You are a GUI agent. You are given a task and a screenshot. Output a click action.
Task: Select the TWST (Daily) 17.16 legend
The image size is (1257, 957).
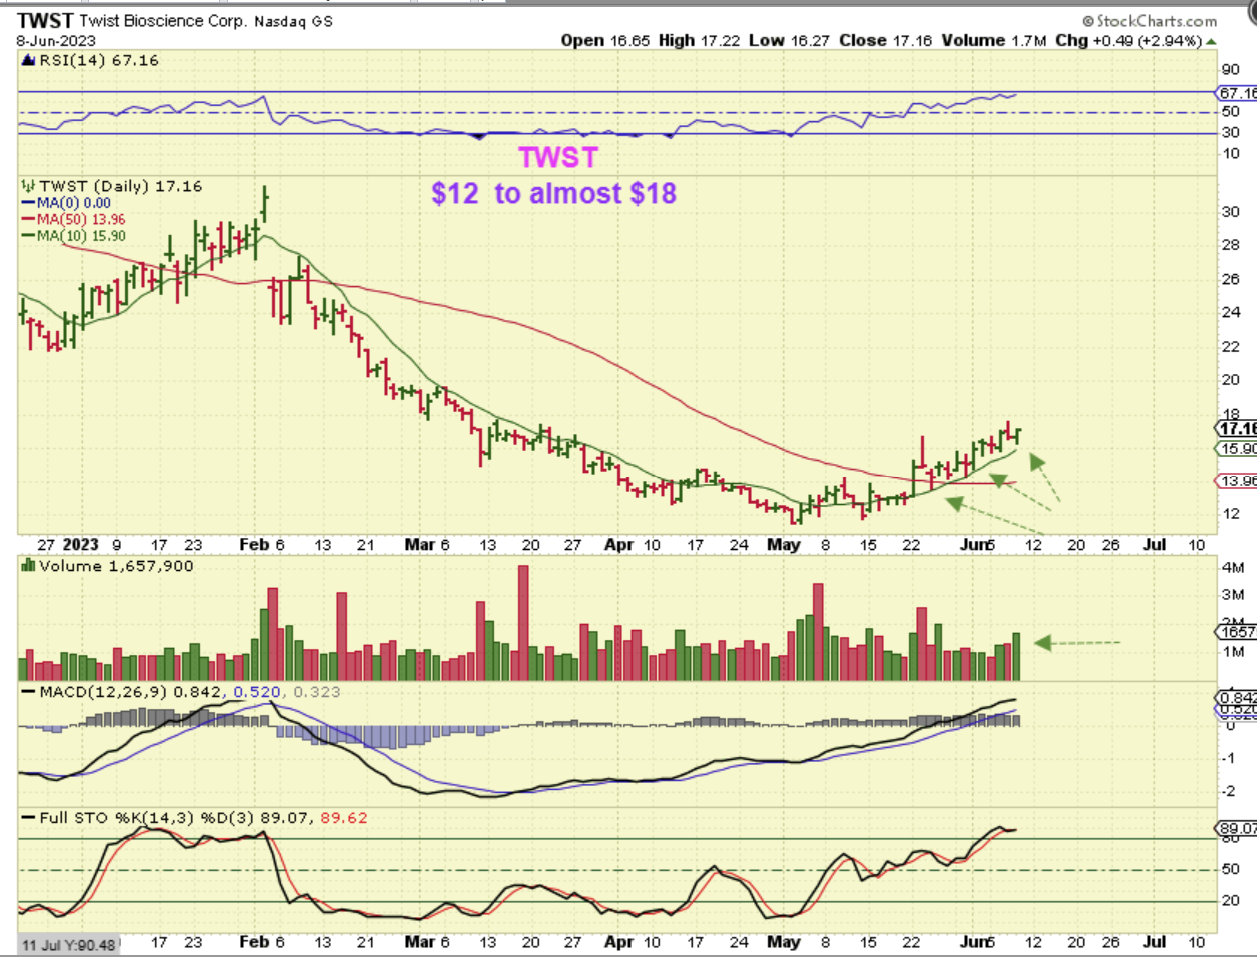[x=121, y=186]
